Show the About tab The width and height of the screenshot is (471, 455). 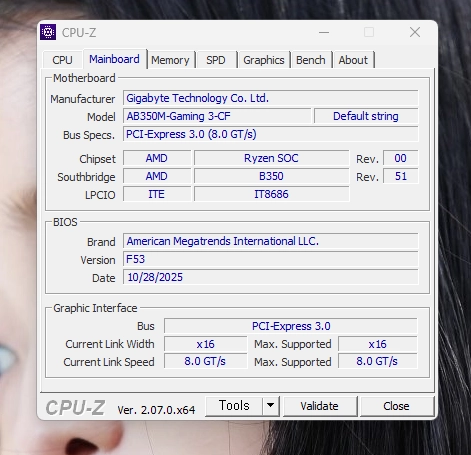click(353, 60)
